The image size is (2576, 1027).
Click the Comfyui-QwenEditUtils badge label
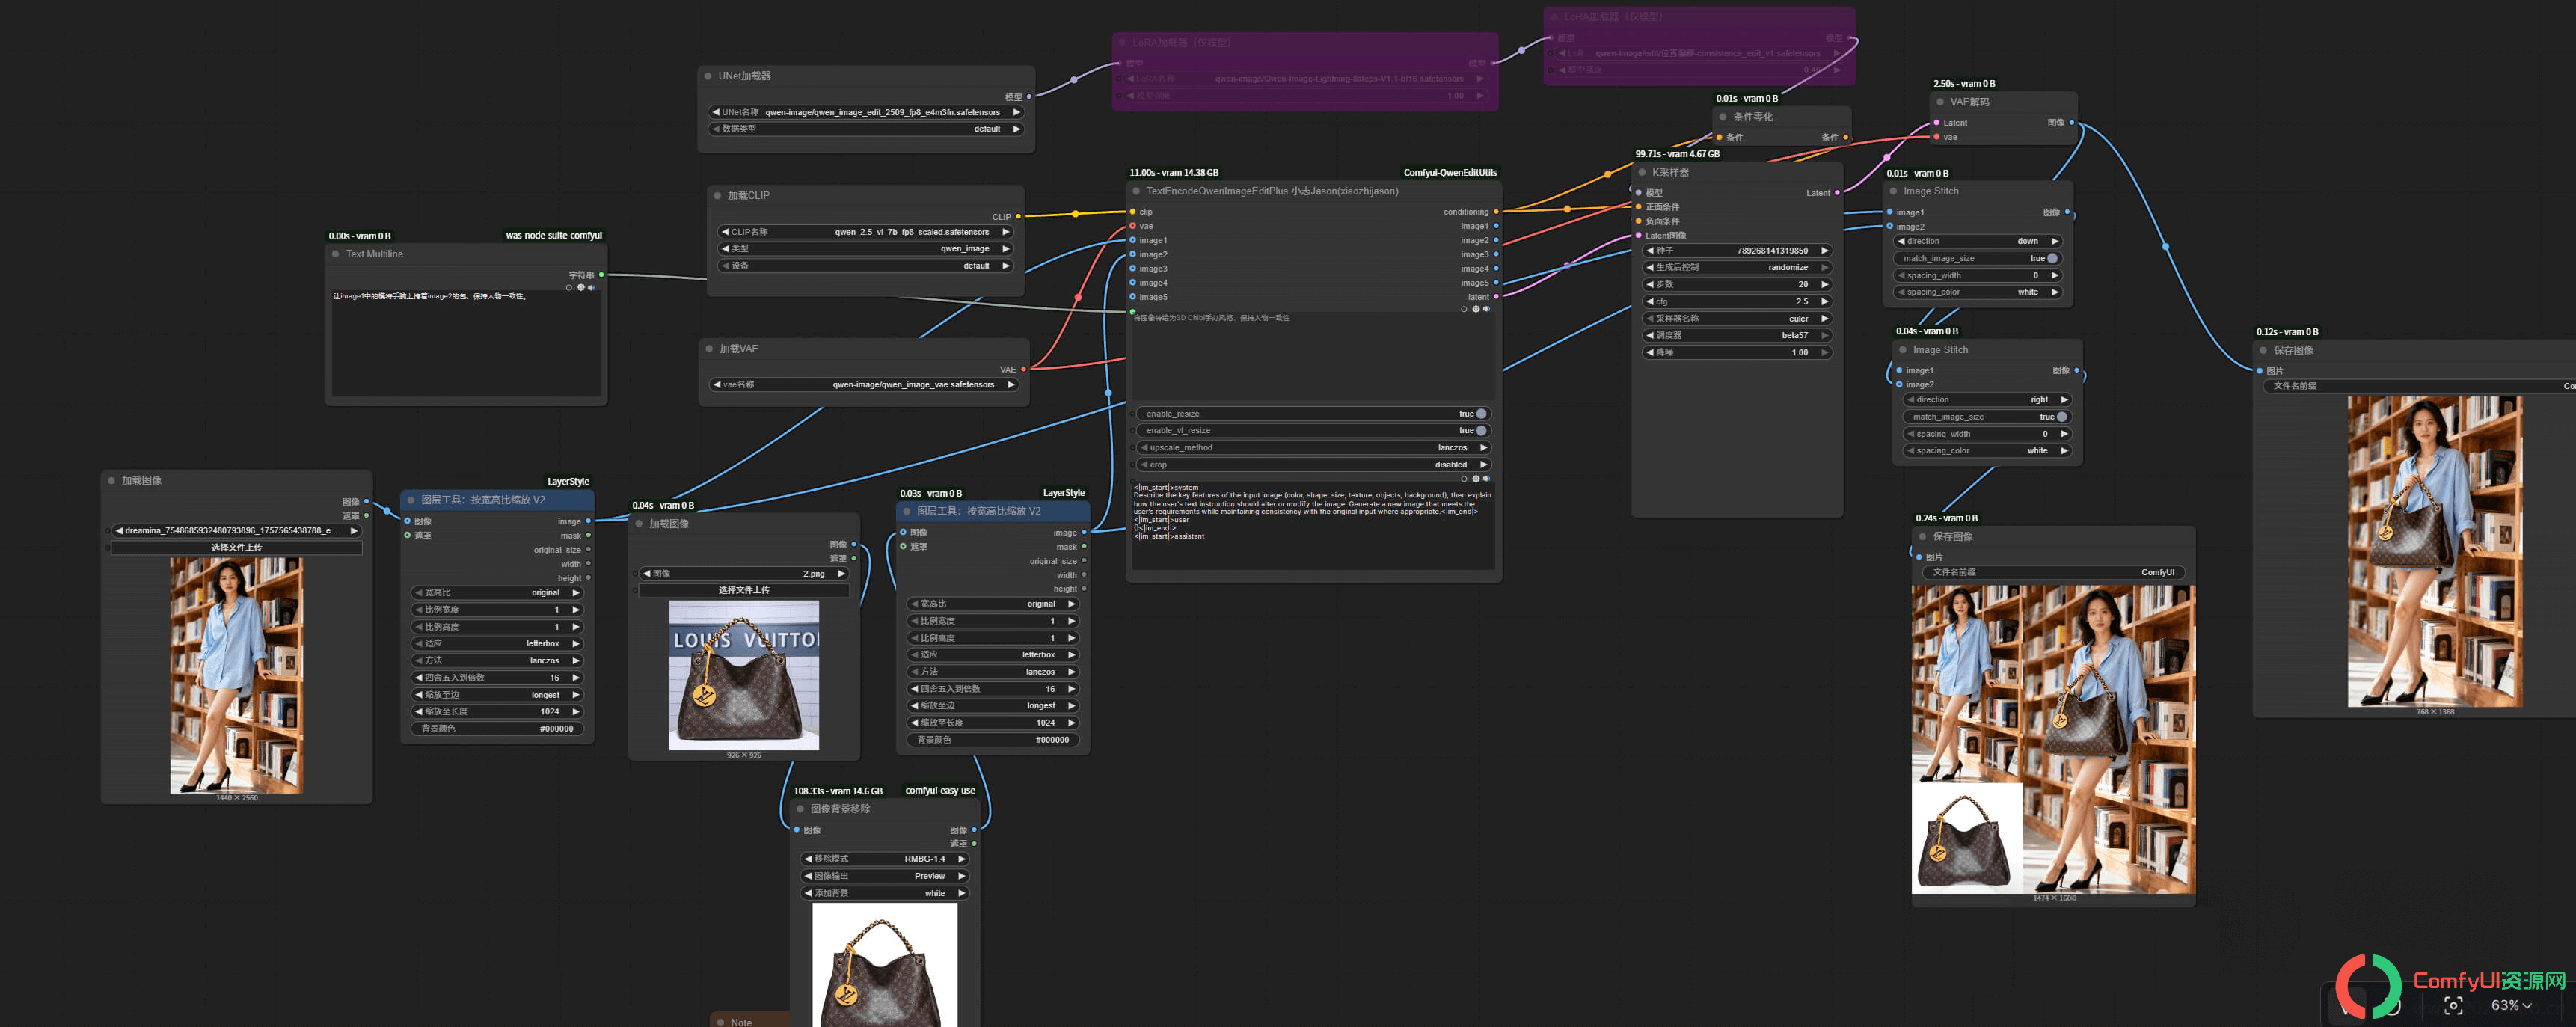tap(1450, 173)
